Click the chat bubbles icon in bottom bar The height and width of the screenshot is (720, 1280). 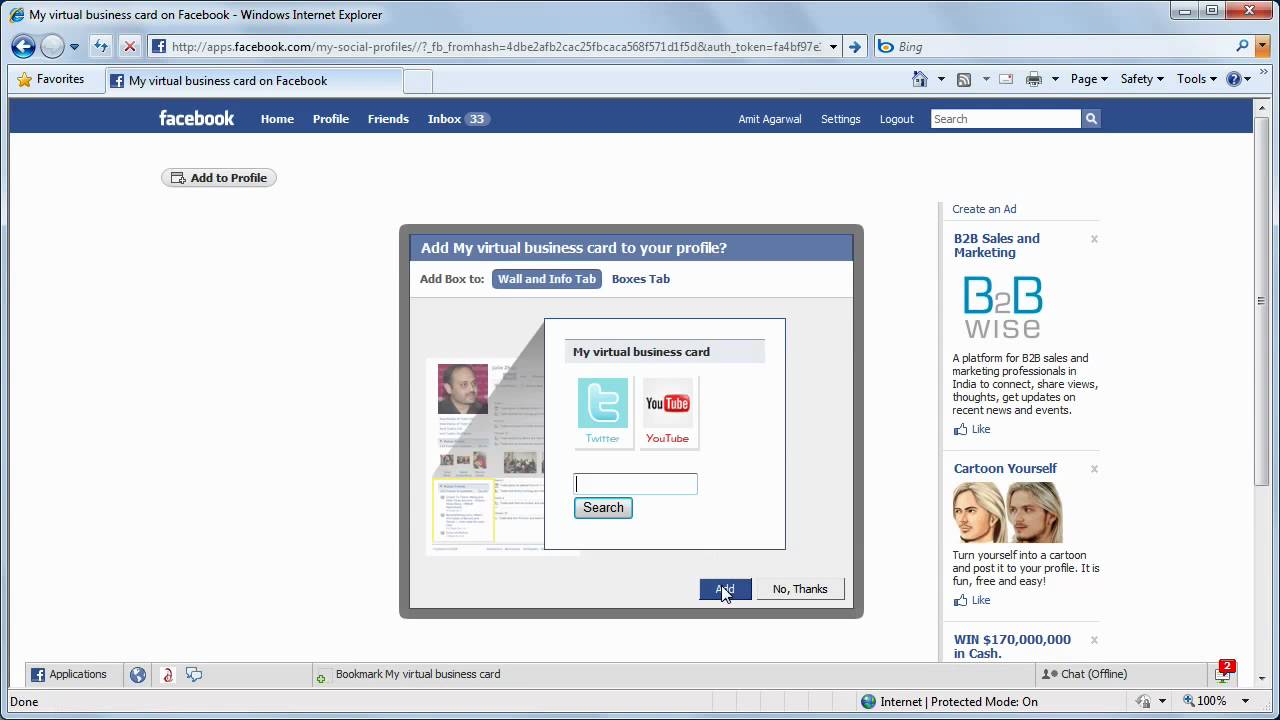pos(194,675)
